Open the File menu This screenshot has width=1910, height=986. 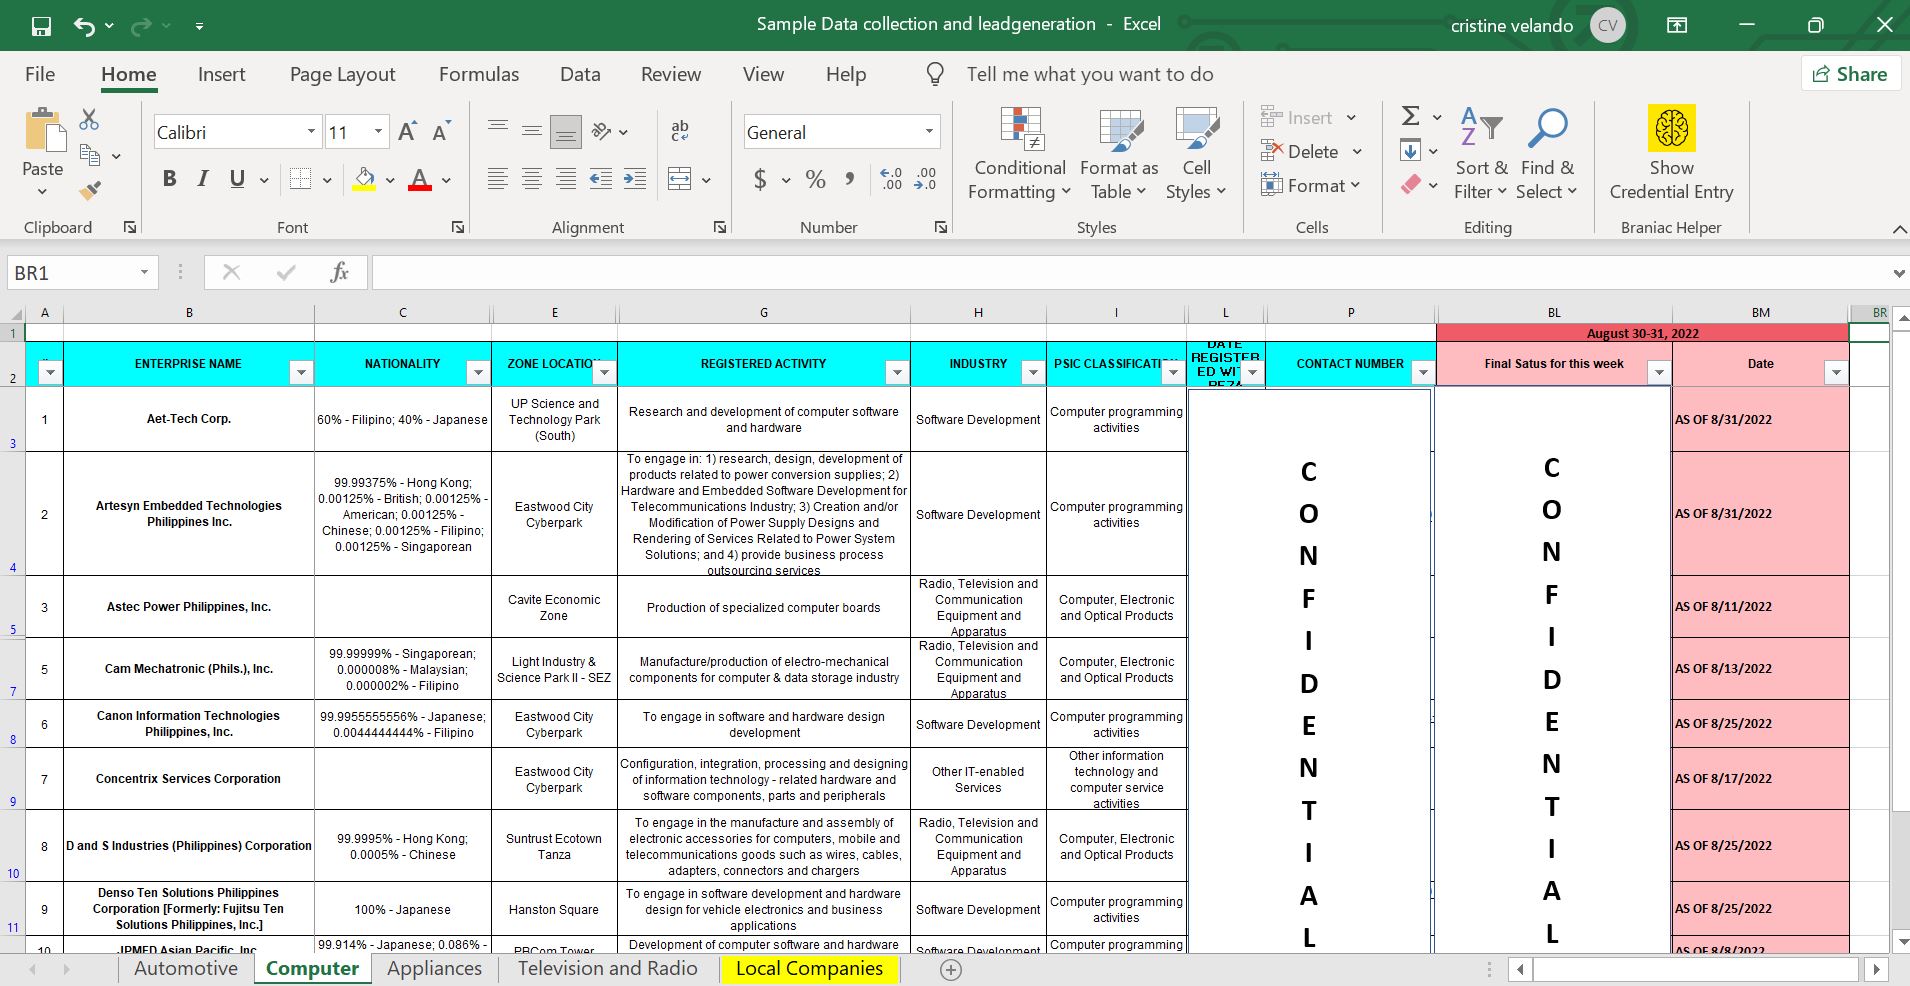40,74
